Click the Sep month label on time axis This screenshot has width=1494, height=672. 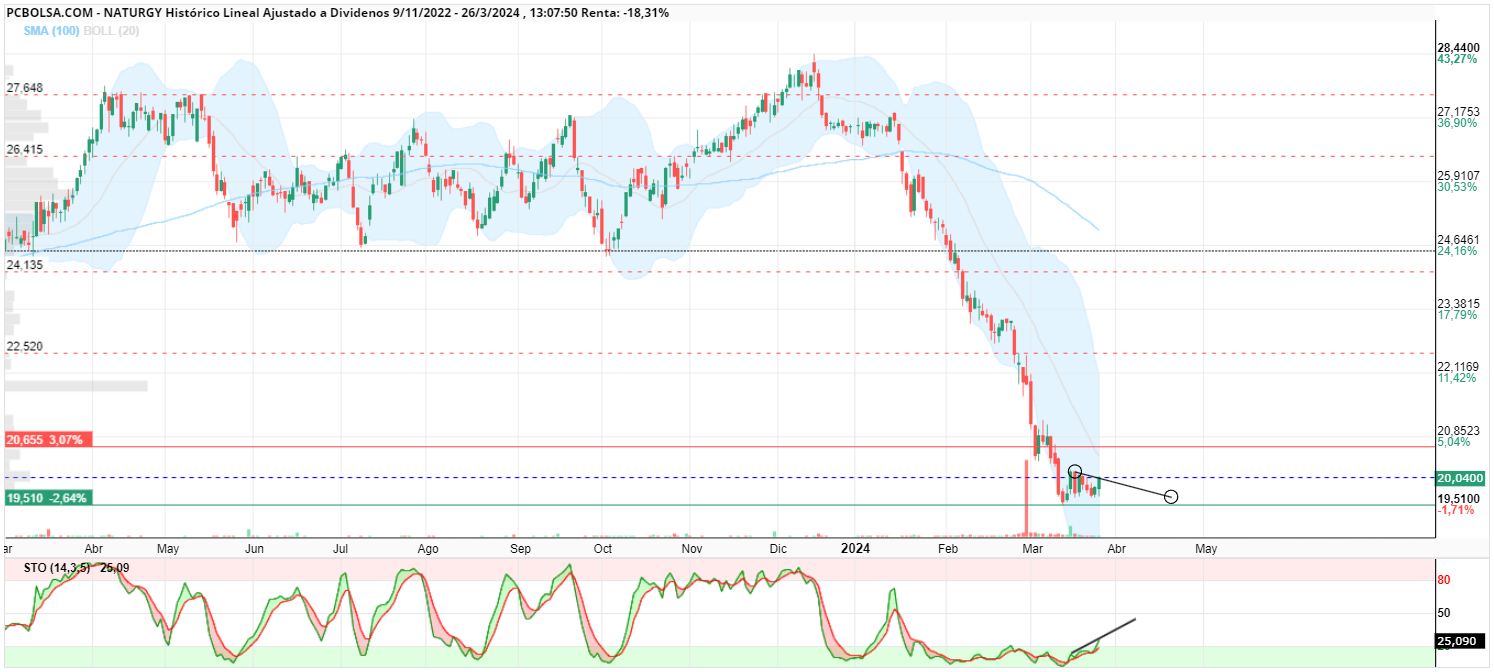click(520, 549)
